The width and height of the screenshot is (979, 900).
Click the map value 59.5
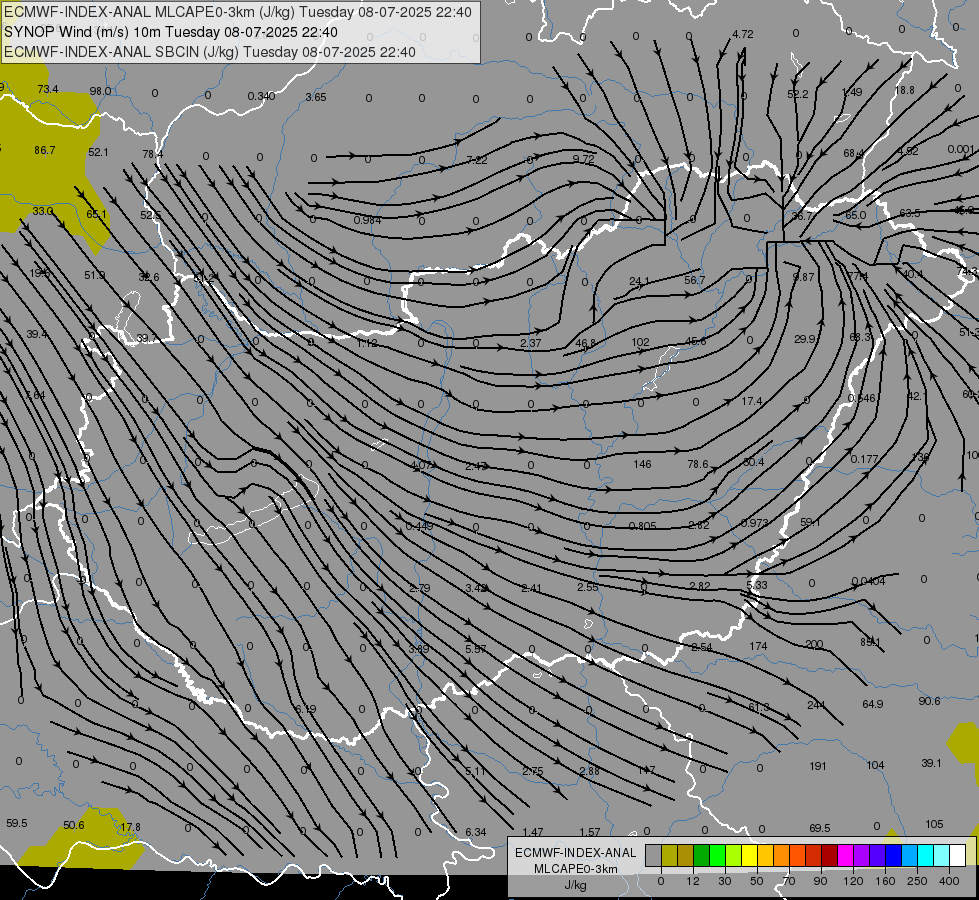pyautogui.click(x=17, y=823)
